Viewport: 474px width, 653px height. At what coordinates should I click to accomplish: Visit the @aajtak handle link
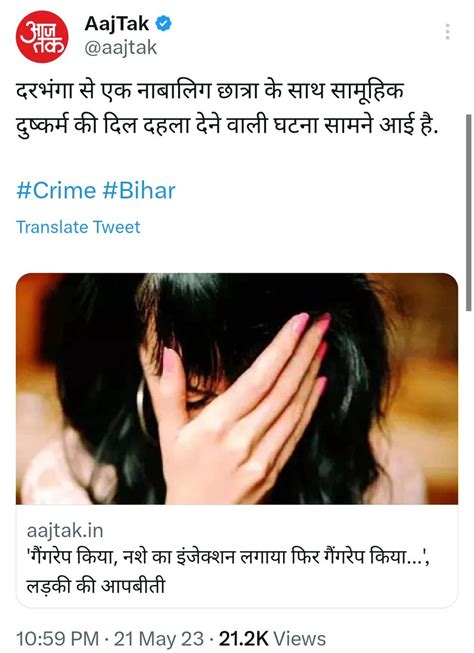[121, 47]
